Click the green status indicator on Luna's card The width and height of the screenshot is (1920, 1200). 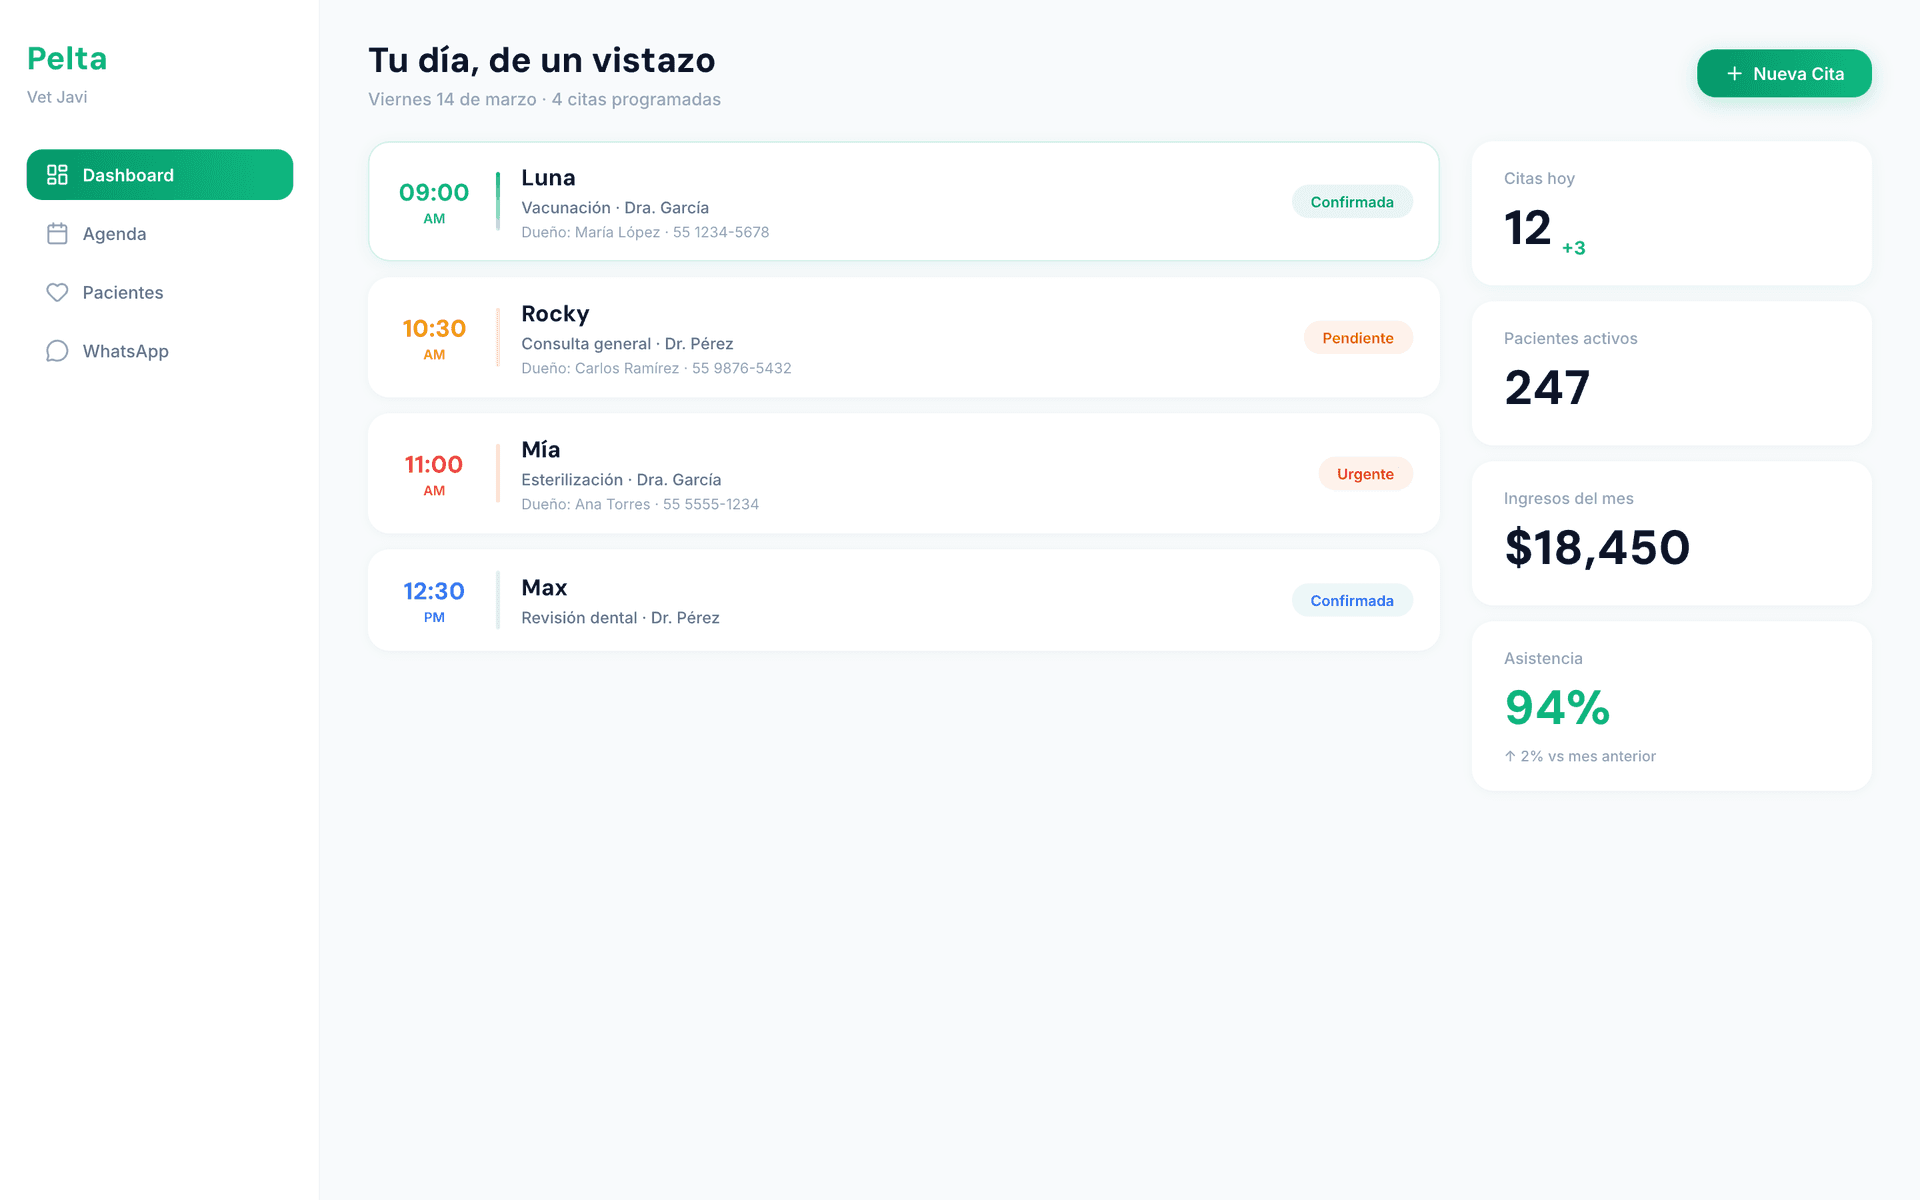(x=498, y=200)
